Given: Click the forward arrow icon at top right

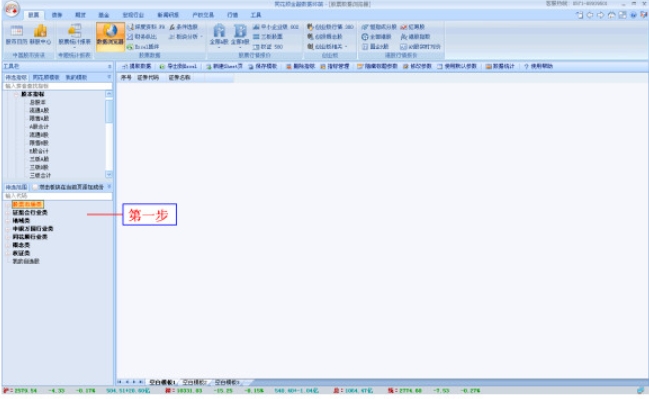Looking at the screenshot, I should point(601,15).
